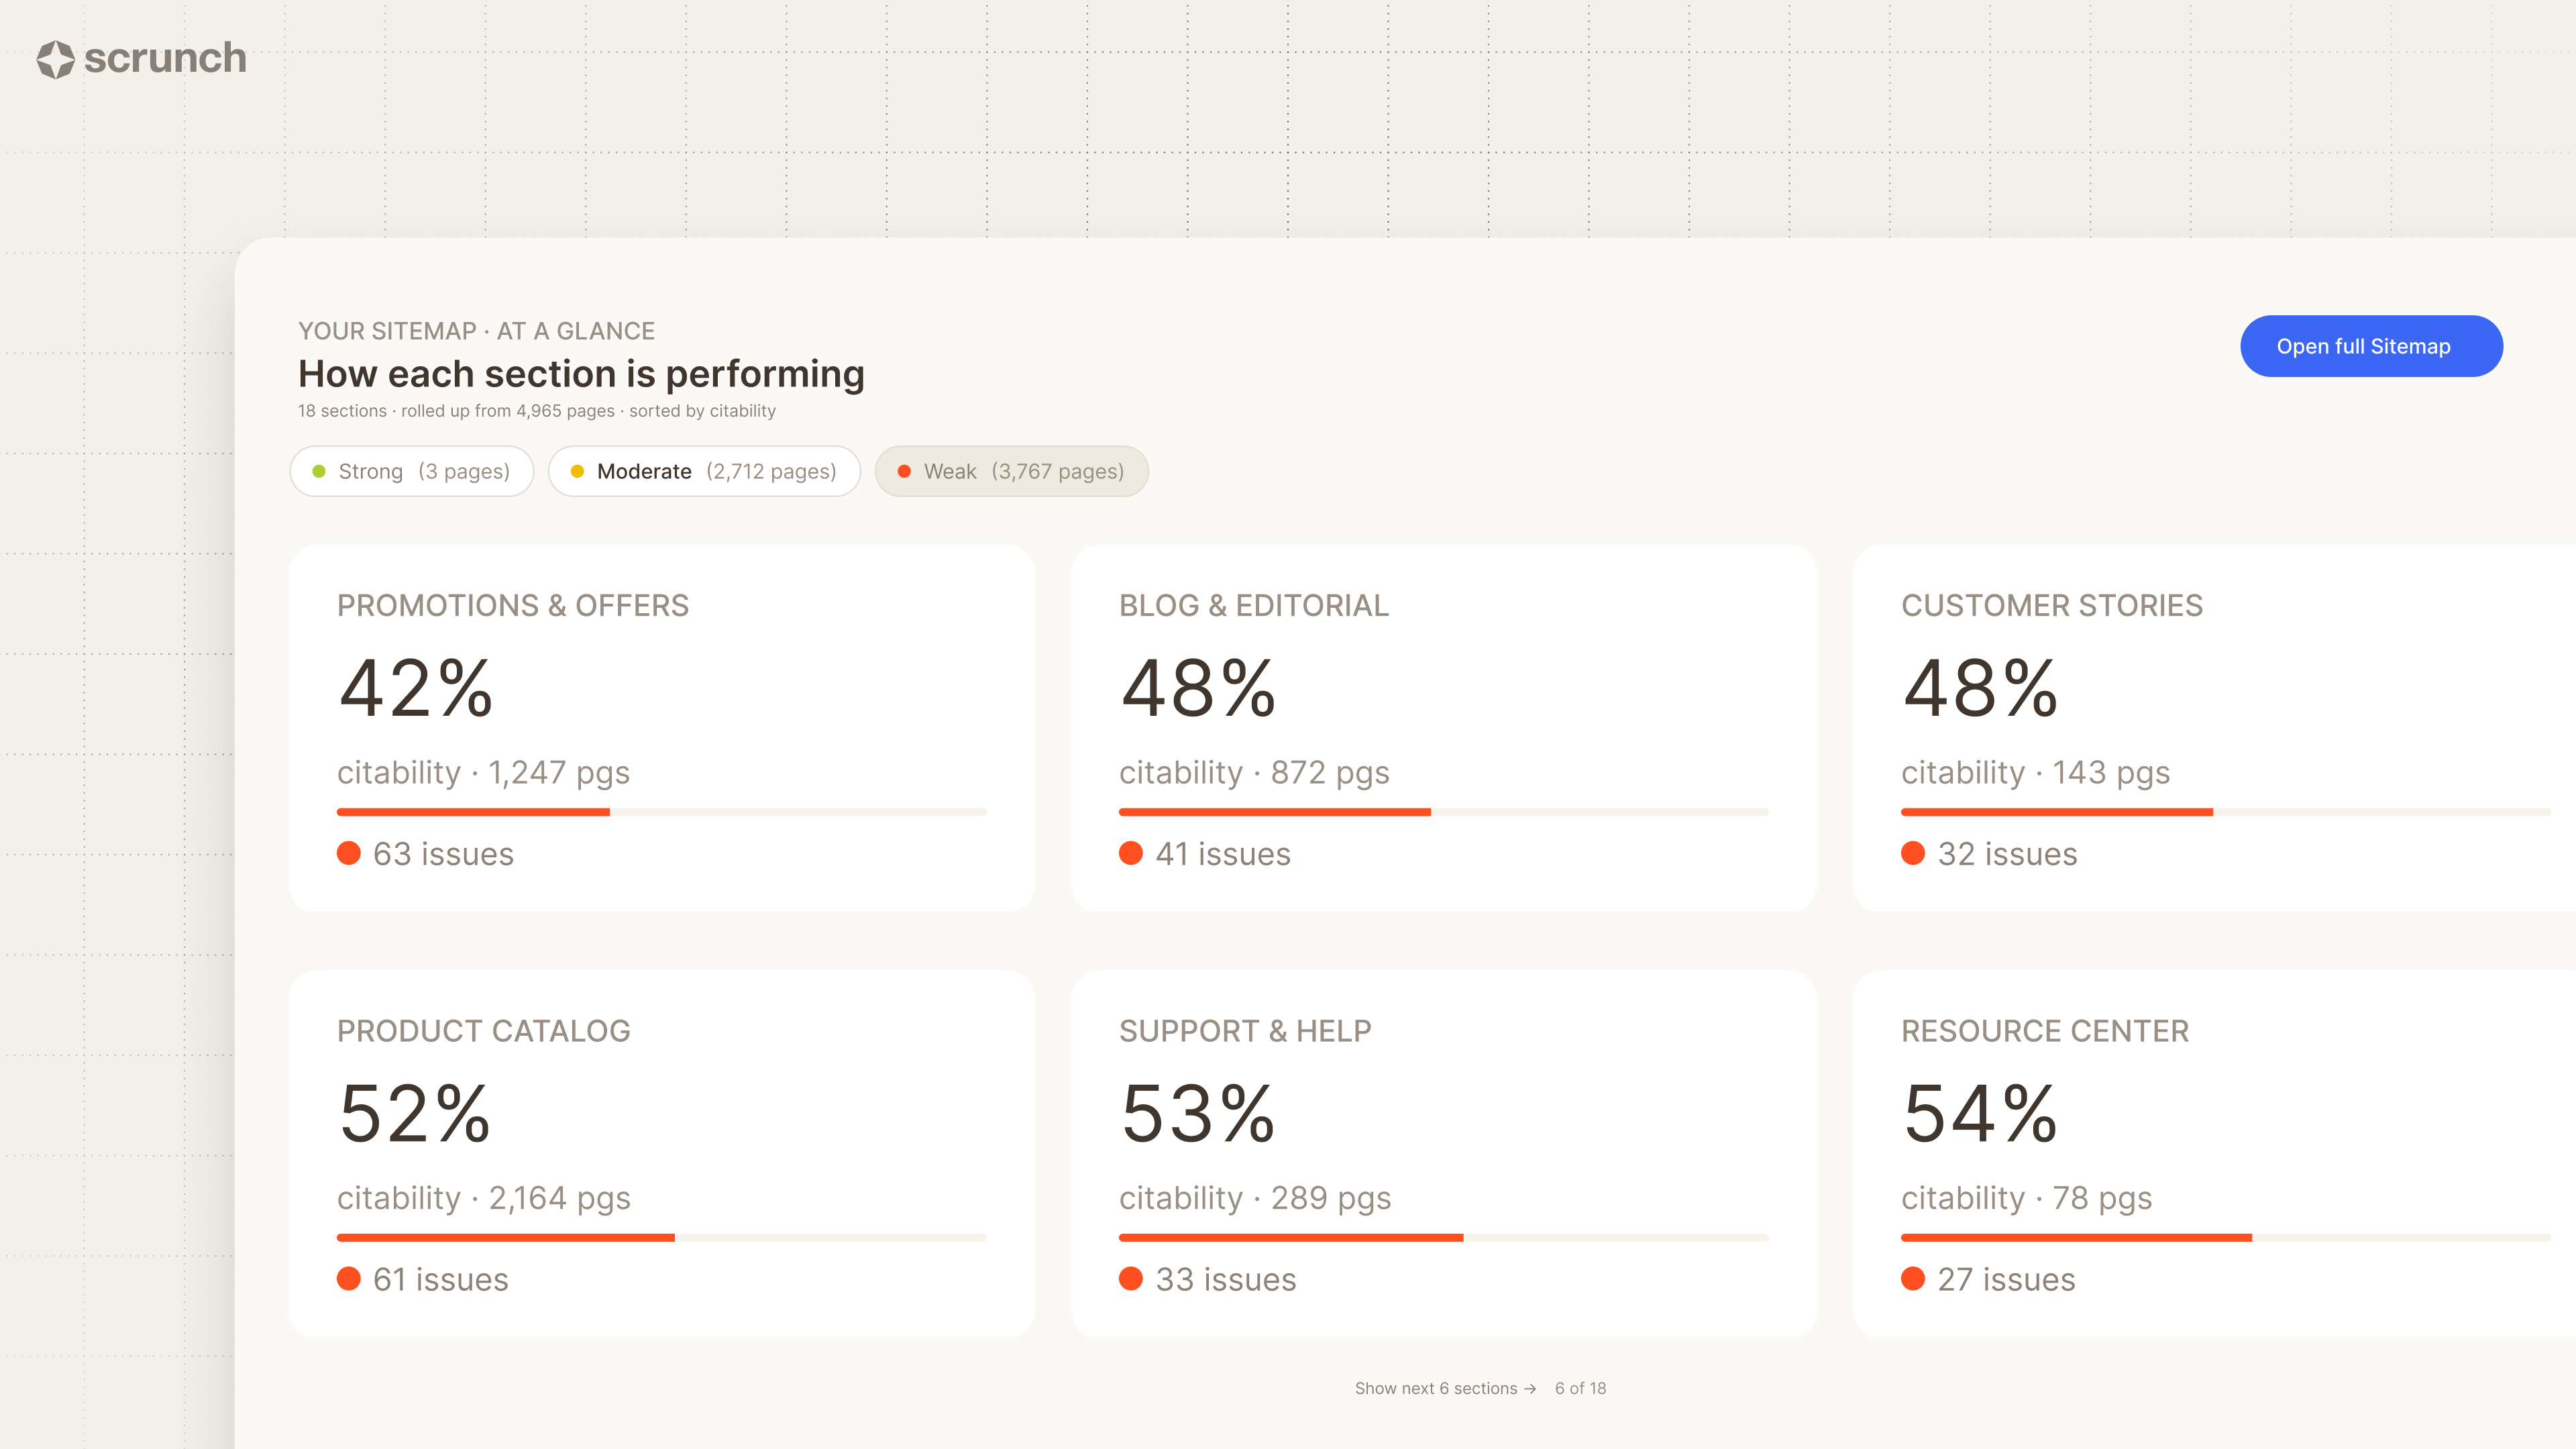Screen dimensions: 2576x1449
Task: Click the orange dot beside 27 issues
Action: pyautogui.click(x=1912, y=1278)
